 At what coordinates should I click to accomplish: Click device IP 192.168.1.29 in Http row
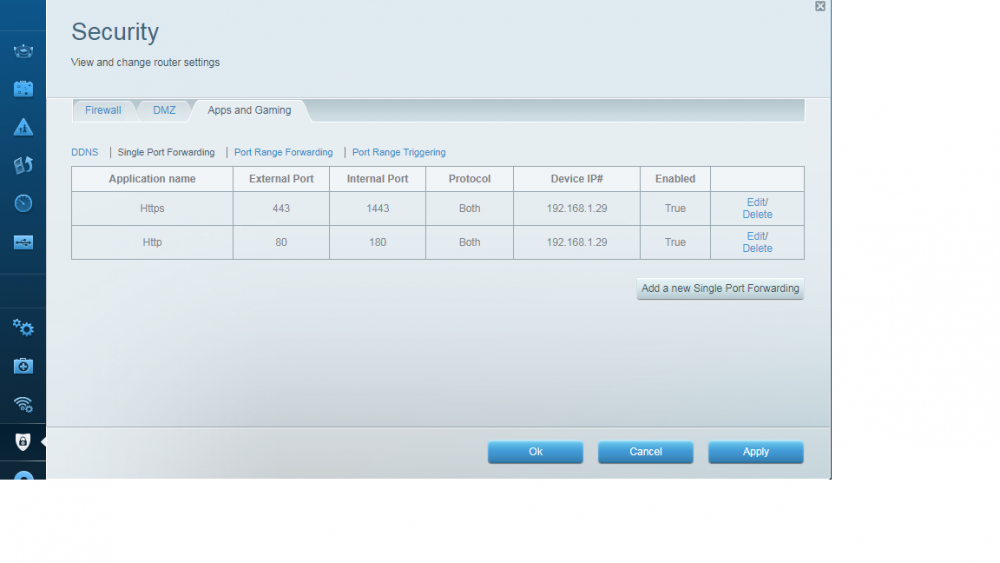(x=577, y=242)
